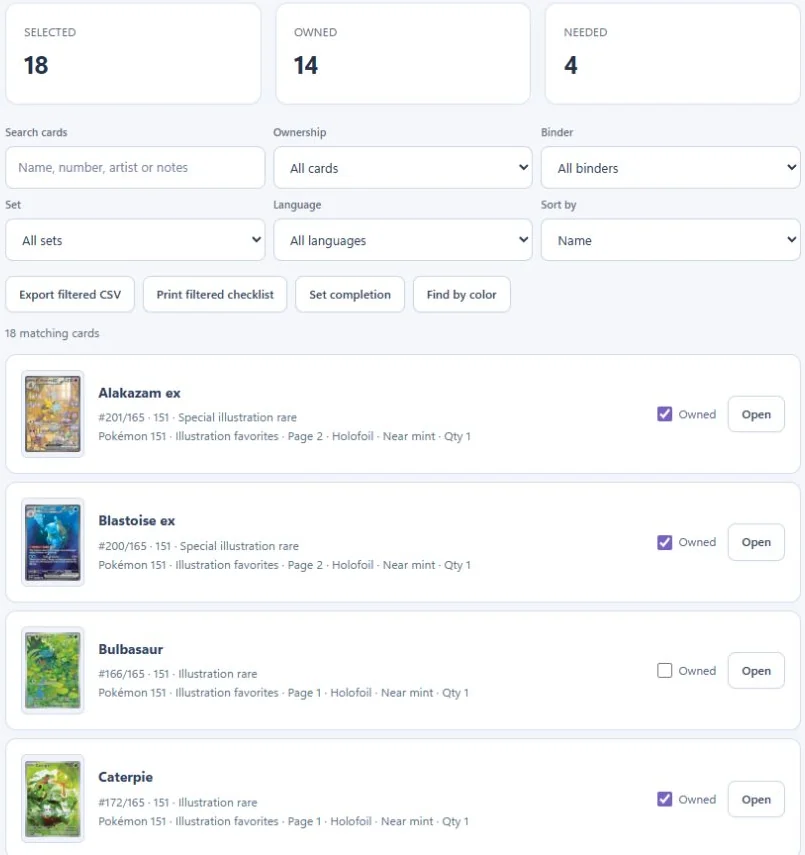The height and width of the screenshot is (855, 805).
Task: Click the OWNED 14 stat card
Action: pos(403,53)
